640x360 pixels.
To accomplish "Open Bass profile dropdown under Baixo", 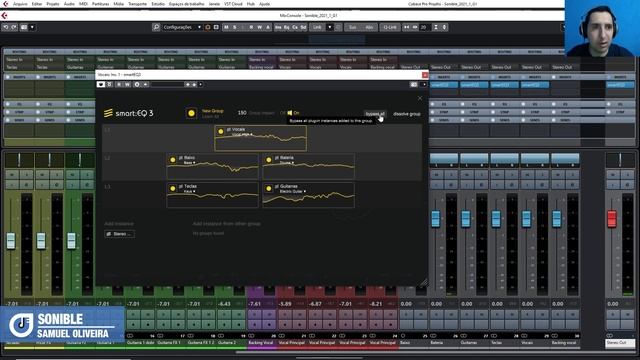I will point(189,162).
